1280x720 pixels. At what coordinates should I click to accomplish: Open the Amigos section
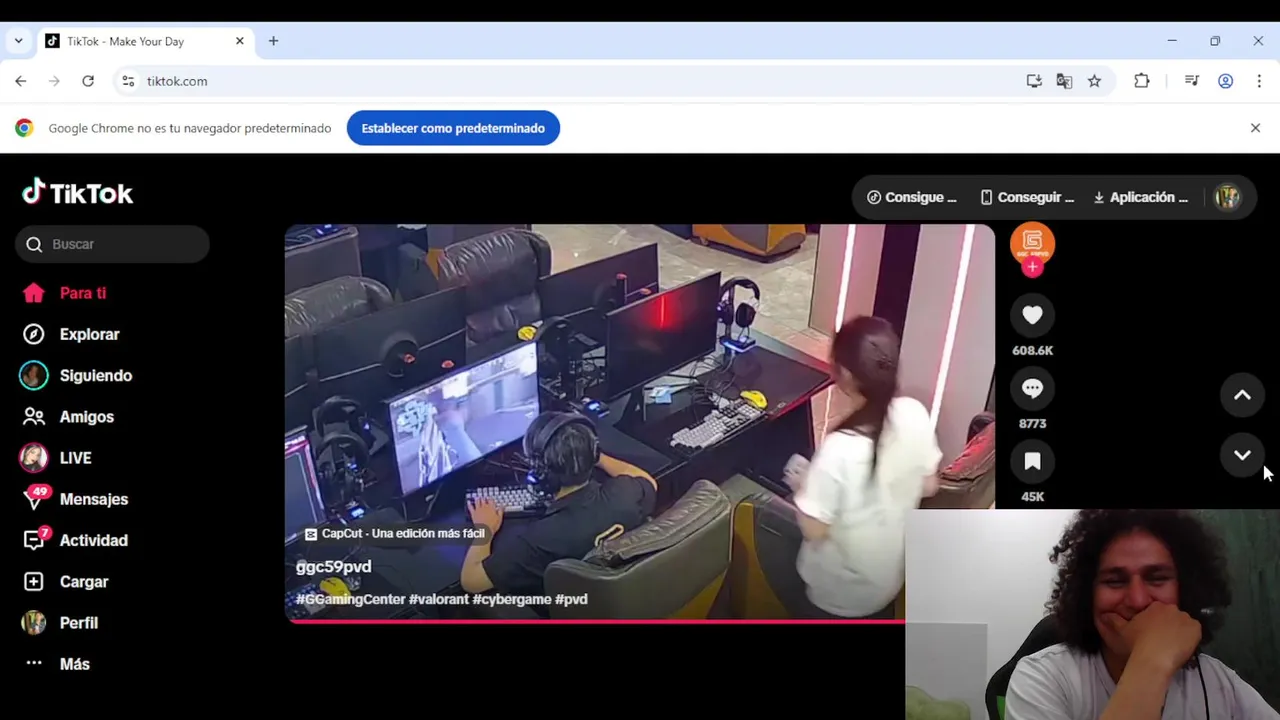[67, 416]
